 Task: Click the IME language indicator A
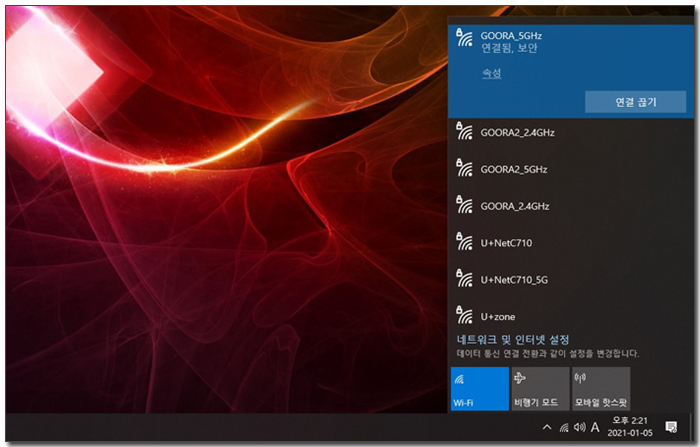(595, 427)
